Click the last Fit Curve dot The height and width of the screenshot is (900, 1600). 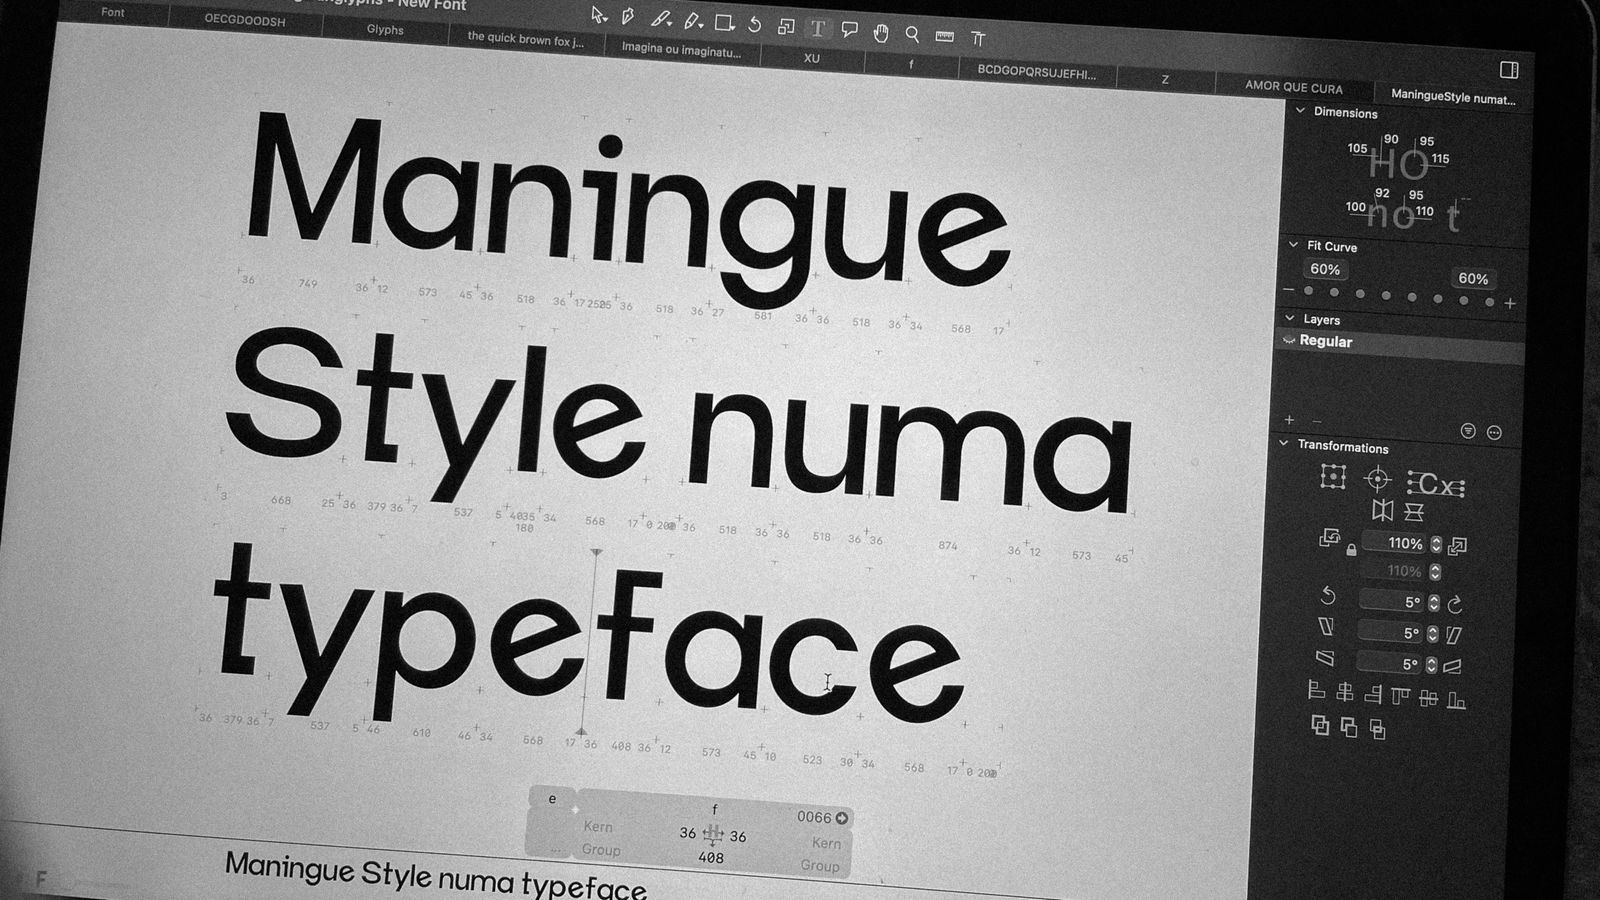pyautogui.click(x=1489, y=302)
